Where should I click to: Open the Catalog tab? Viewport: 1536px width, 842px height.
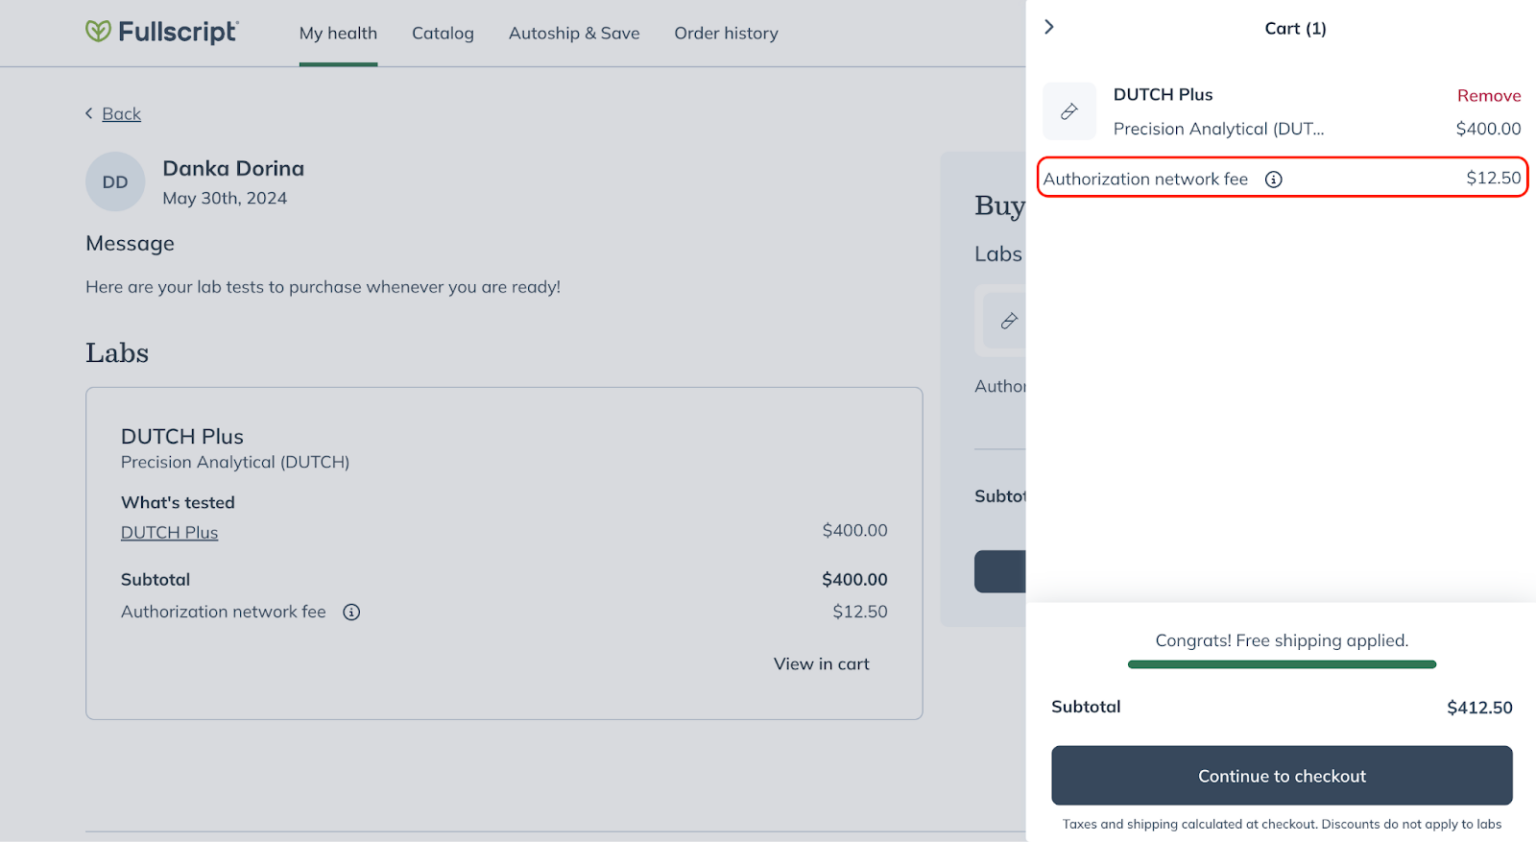click(443, 33)
